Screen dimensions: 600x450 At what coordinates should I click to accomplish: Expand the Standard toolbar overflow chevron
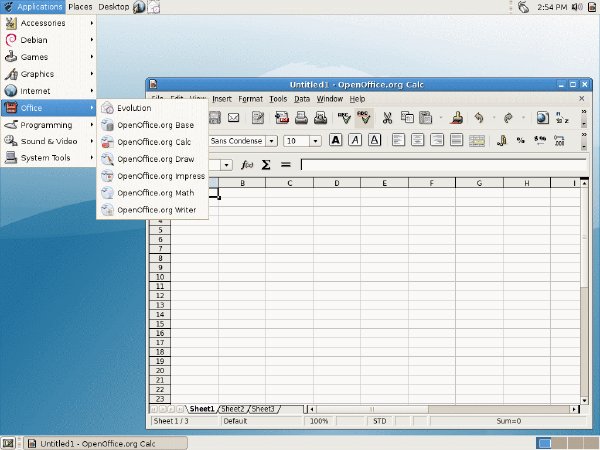coord(584,112)
